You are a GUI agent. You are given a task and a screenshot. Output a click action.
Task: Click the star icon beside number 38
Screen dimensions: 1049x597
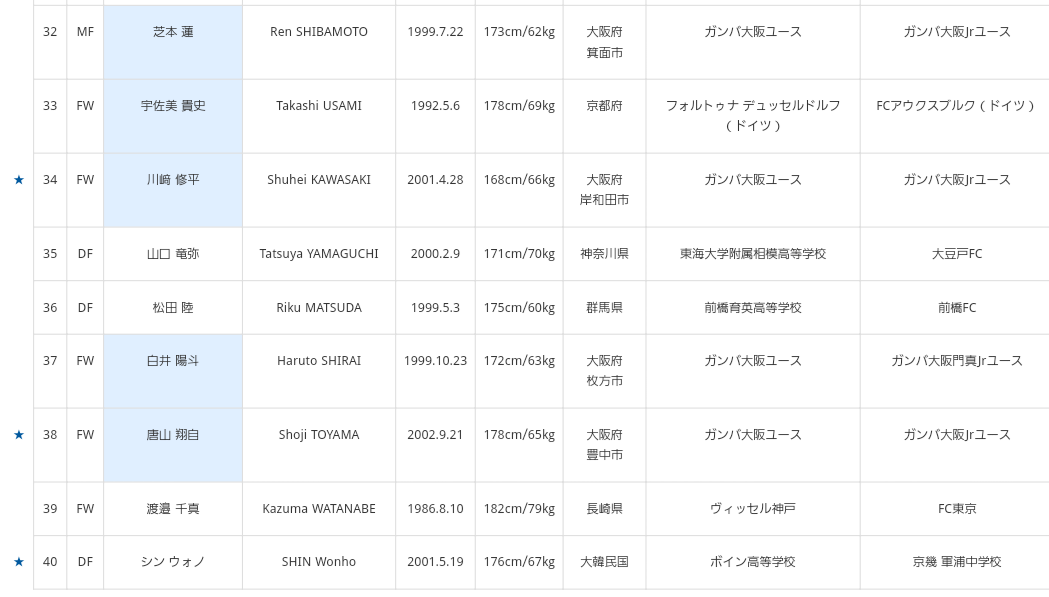point(19,435)
